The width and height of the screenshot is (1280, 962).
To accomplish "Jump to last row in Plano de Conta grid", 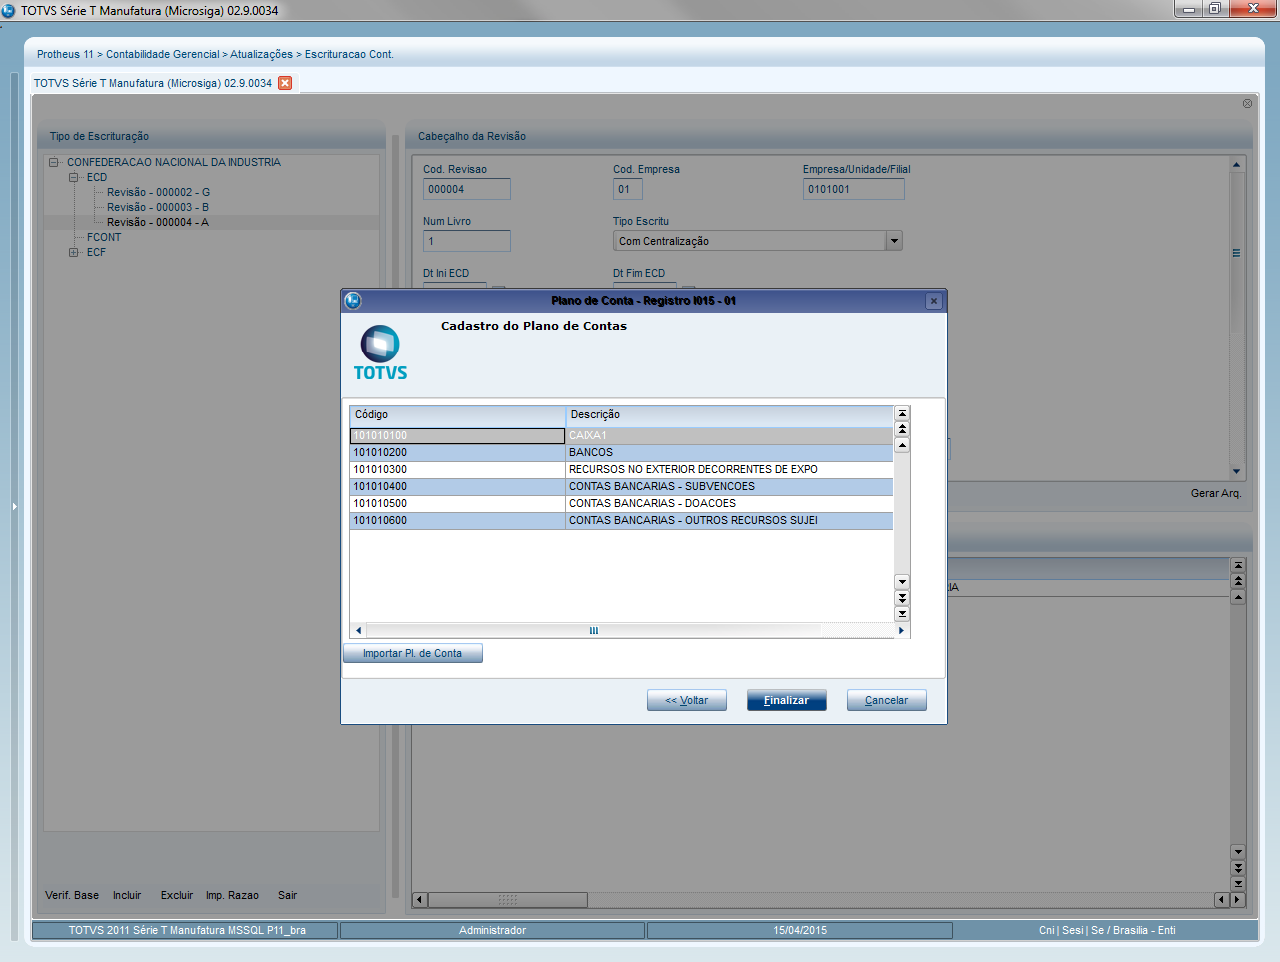I will 902,614.
